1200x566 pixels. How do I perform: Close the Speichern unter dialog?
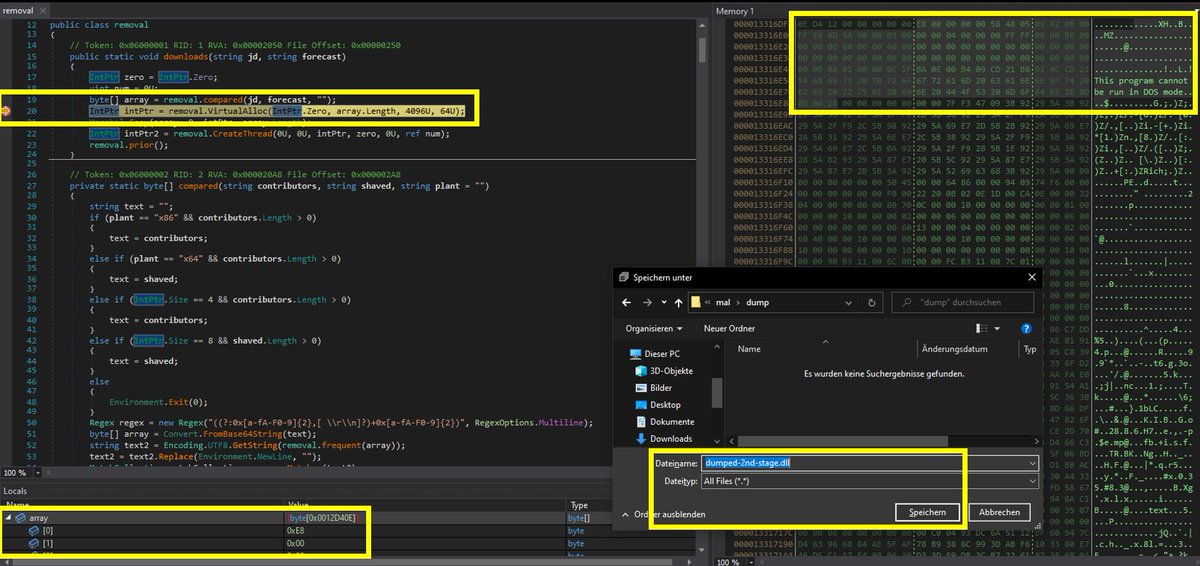point(1033,277)
